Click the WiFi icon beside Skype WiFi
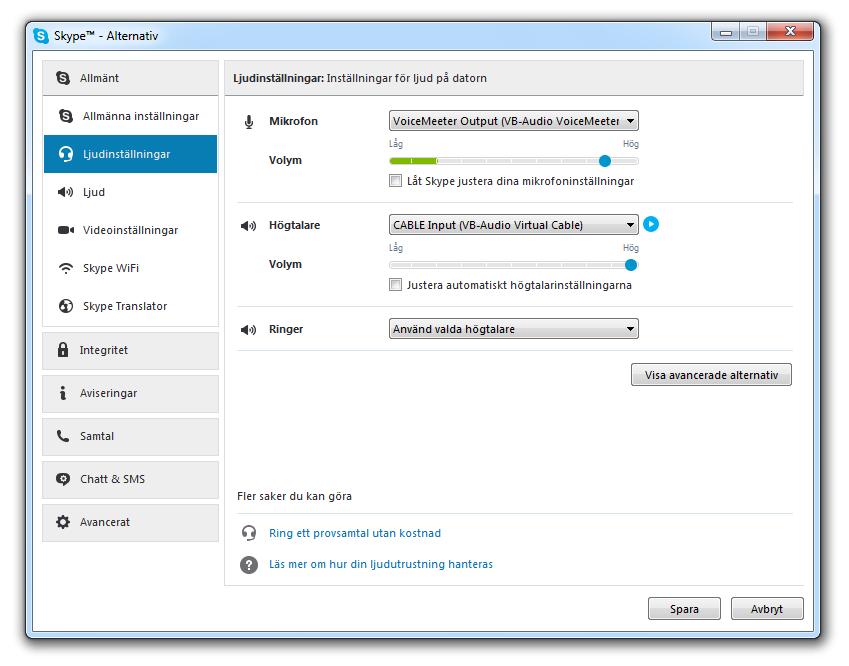This screenshot has height=666, width=849. click(66, 268)
